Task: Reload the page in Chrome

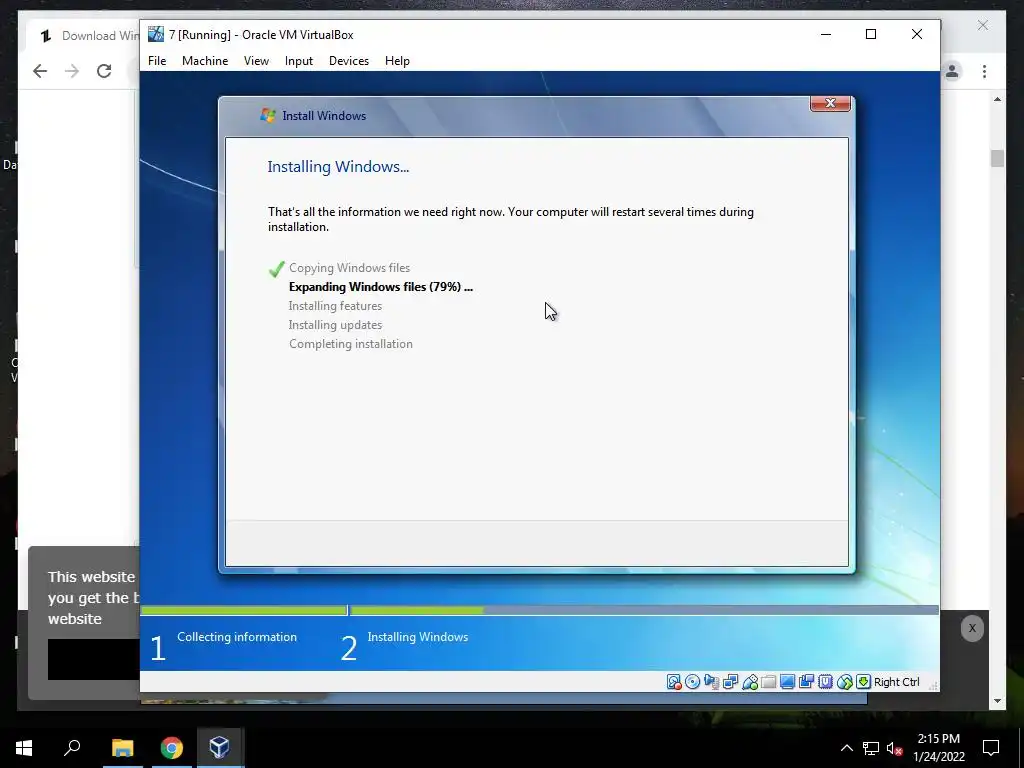Action: 104,71
